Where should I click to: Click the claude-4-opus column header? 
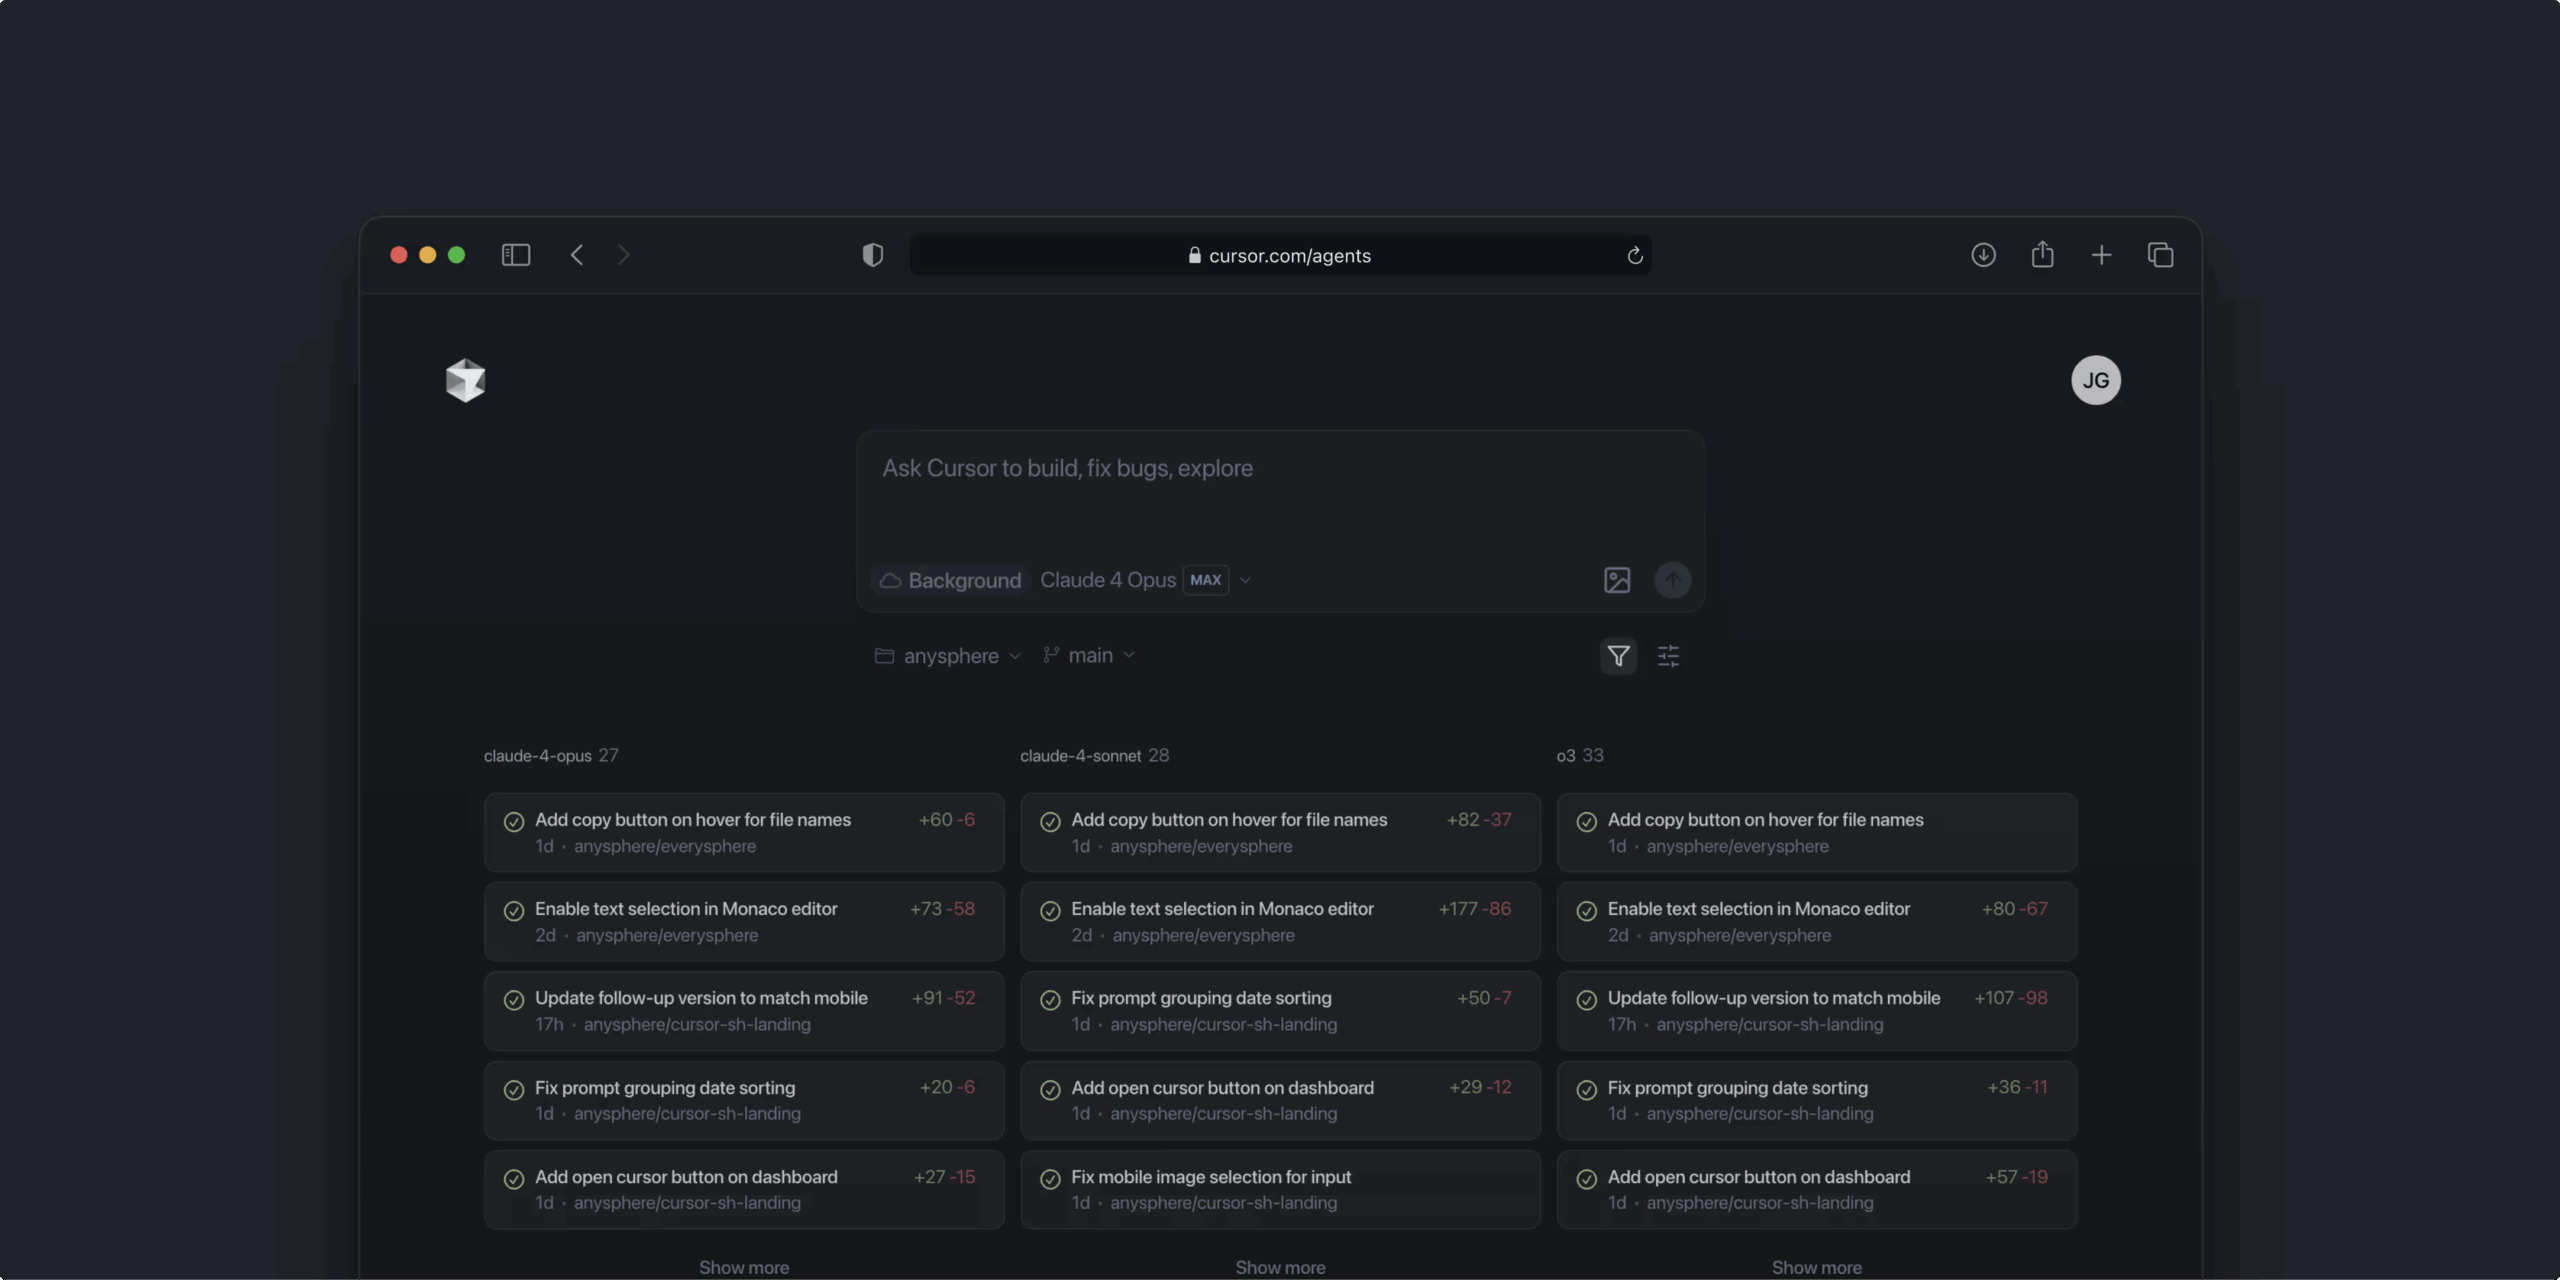(x=551, y=756)
